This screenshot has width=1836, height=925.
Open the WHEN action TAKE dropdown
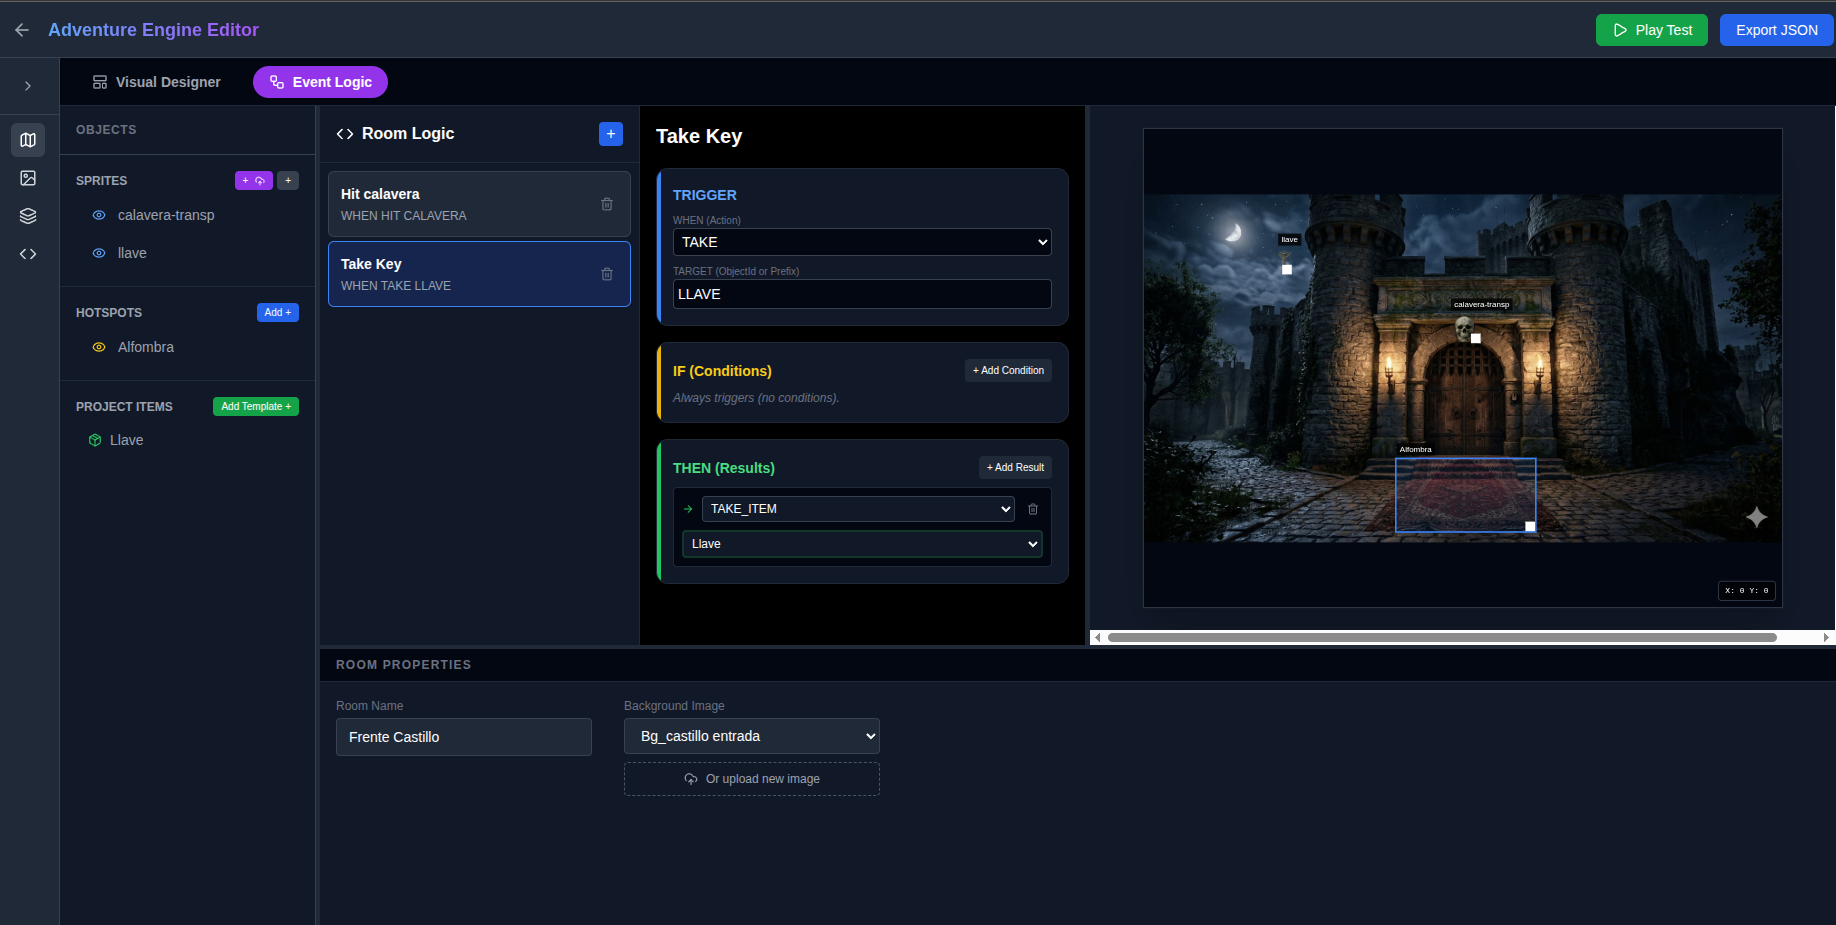pyautogui.click(x=862, y=242)
